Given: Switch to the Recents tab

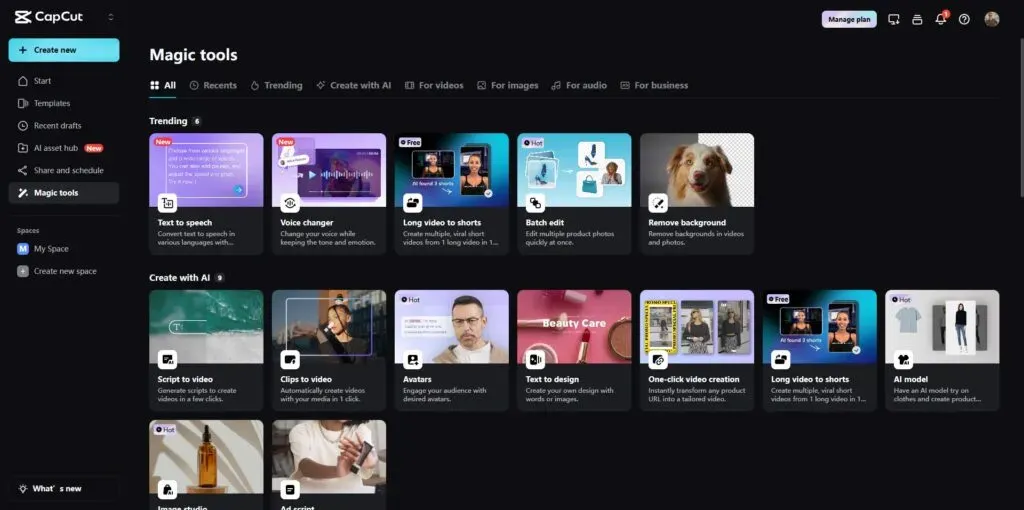Looking at the screenshot, I should (213, 86).
